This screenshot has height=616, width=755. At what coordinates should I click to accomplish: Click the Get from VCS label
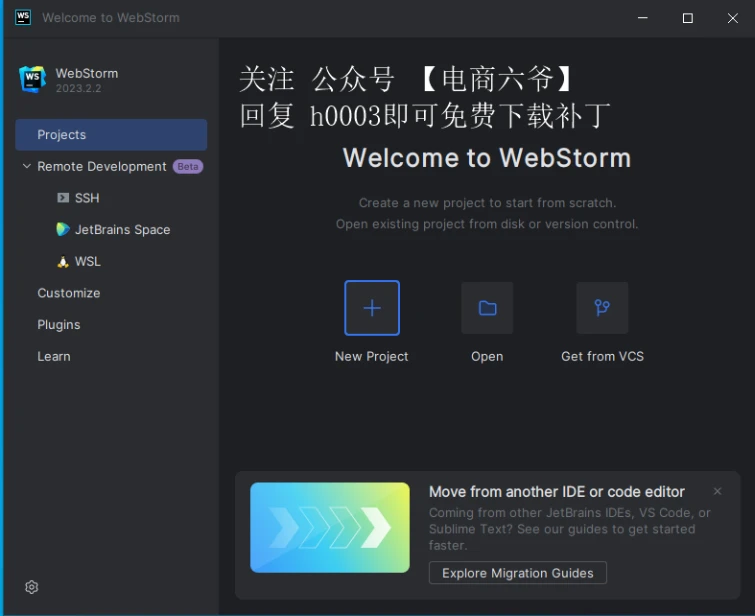tap(602, 356)
